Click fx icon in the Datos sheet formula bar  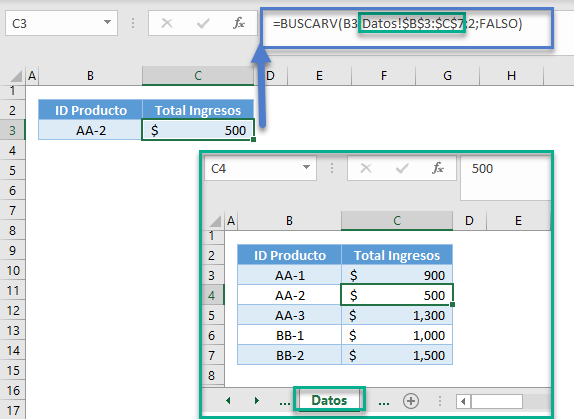point(438,168)
